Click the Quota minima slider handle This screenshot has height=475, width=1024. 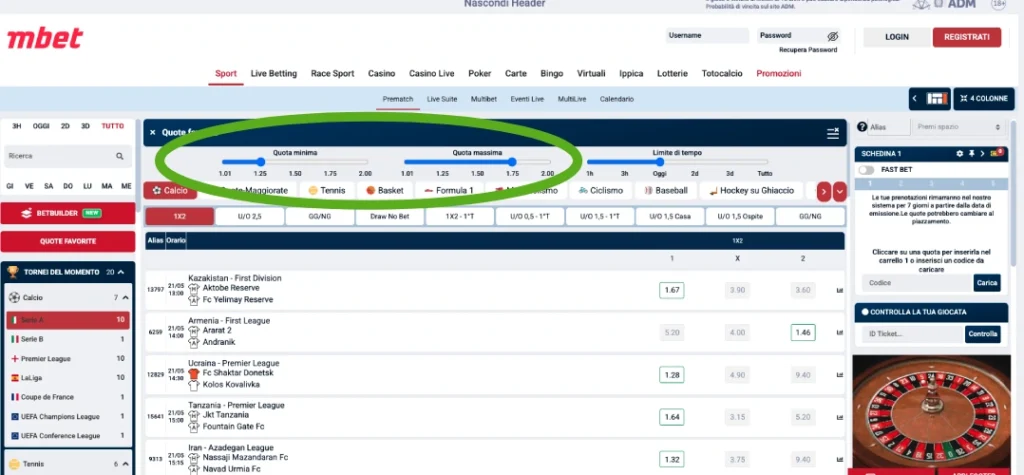(261, 162)
